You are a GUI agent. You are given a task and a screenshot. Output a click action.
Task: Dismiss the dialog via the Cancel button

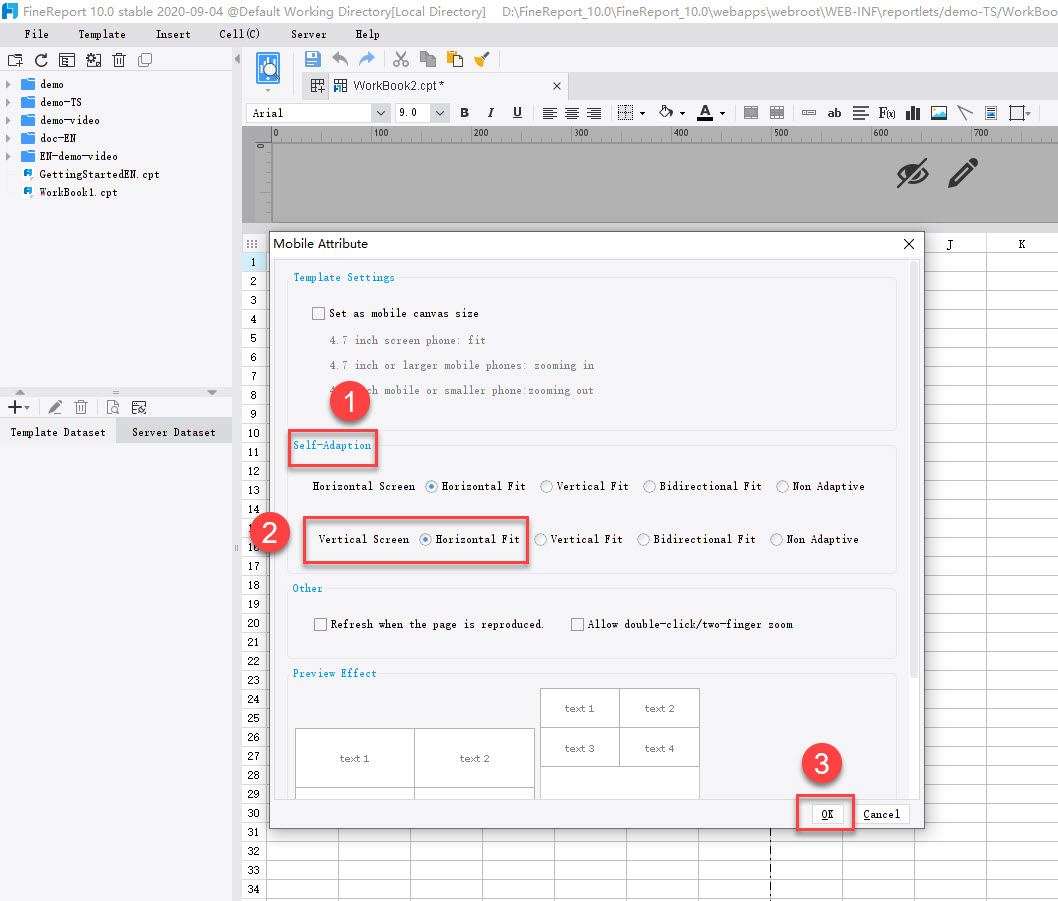pyautogui.click(x=881, y=814)
